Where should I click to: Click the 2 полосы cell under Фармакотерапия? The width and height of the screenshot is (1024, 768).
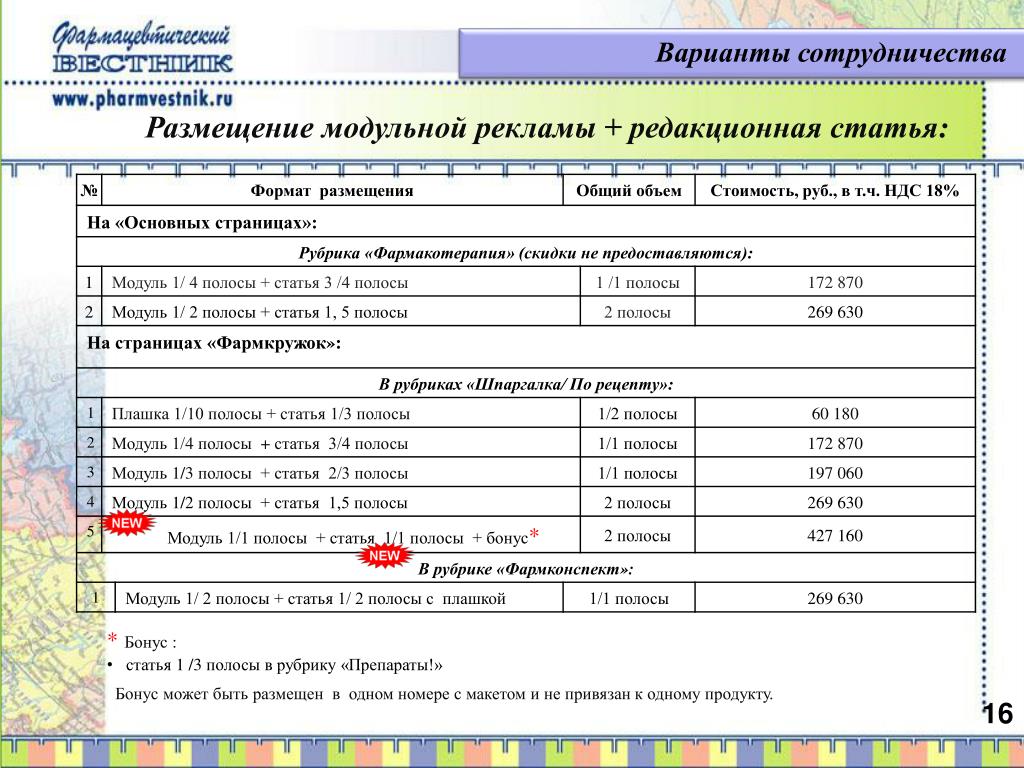pos(637,312)
